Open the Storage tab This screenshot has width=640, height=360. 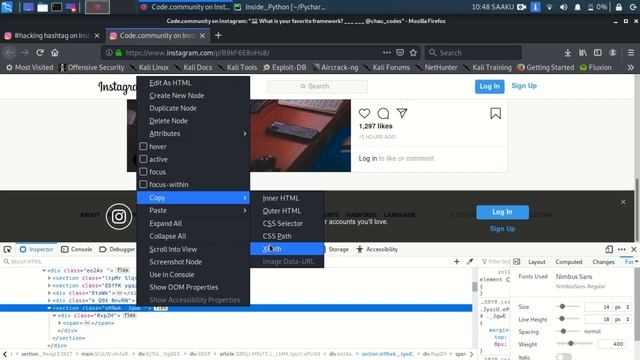click(x=338, y=249)
